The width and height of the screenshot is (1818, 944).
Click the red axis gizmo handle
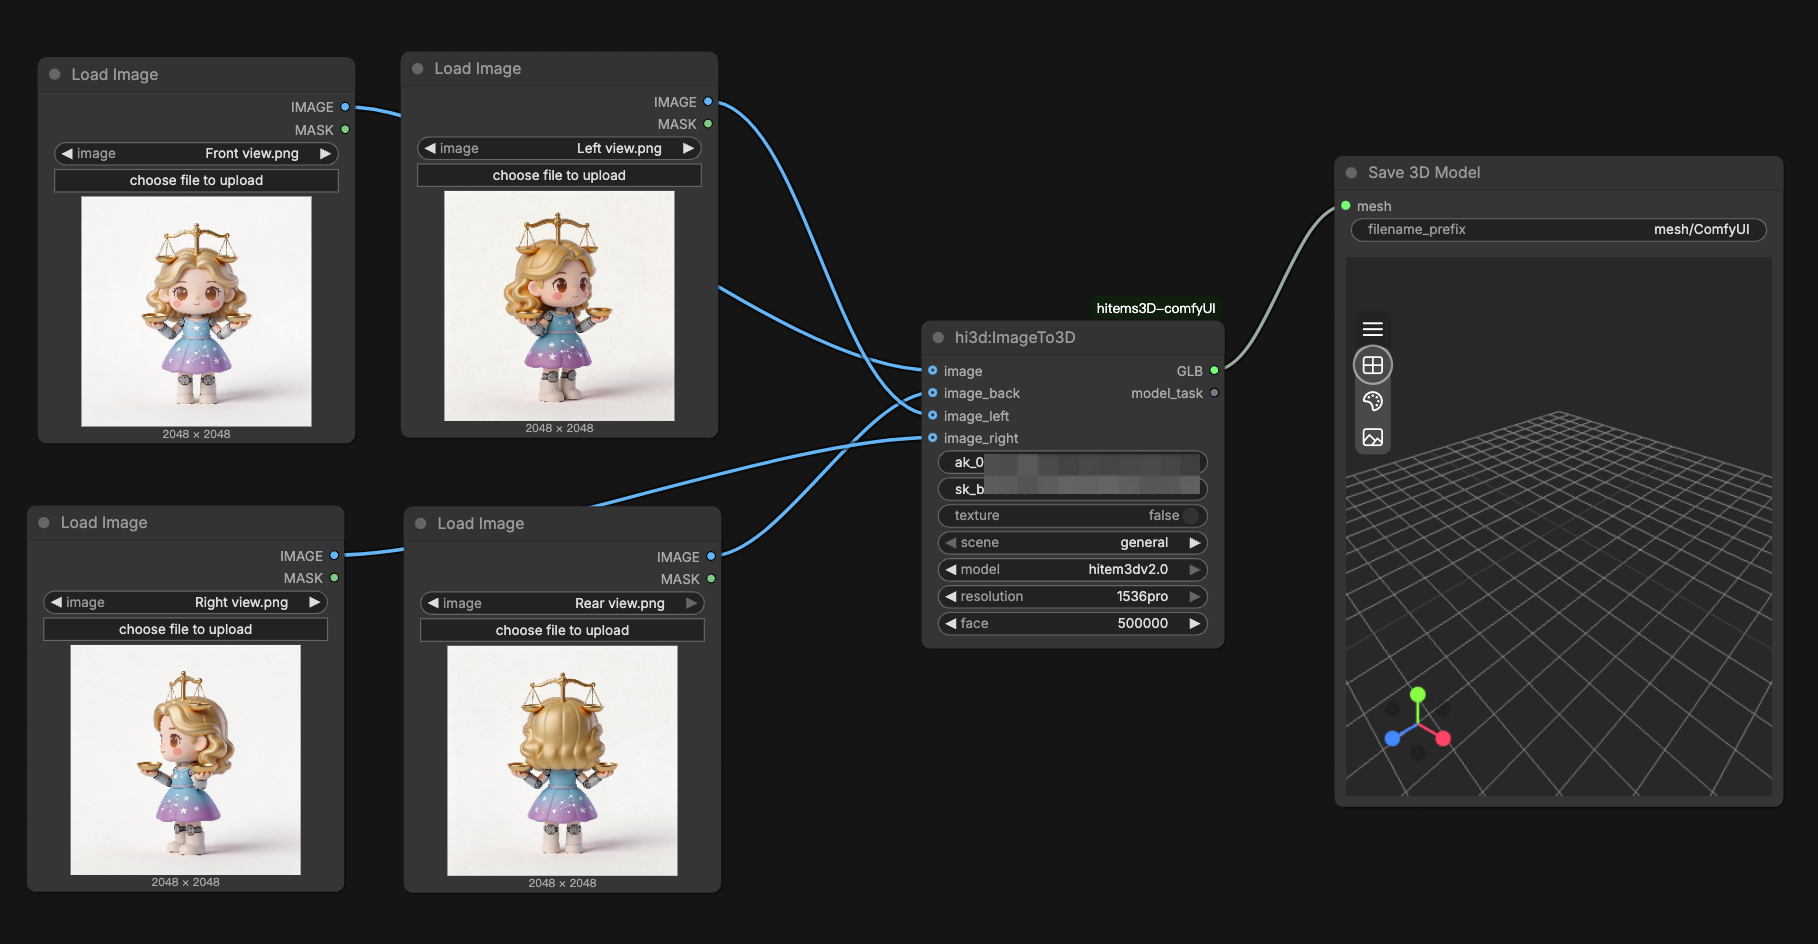[x=1443, y=739]
